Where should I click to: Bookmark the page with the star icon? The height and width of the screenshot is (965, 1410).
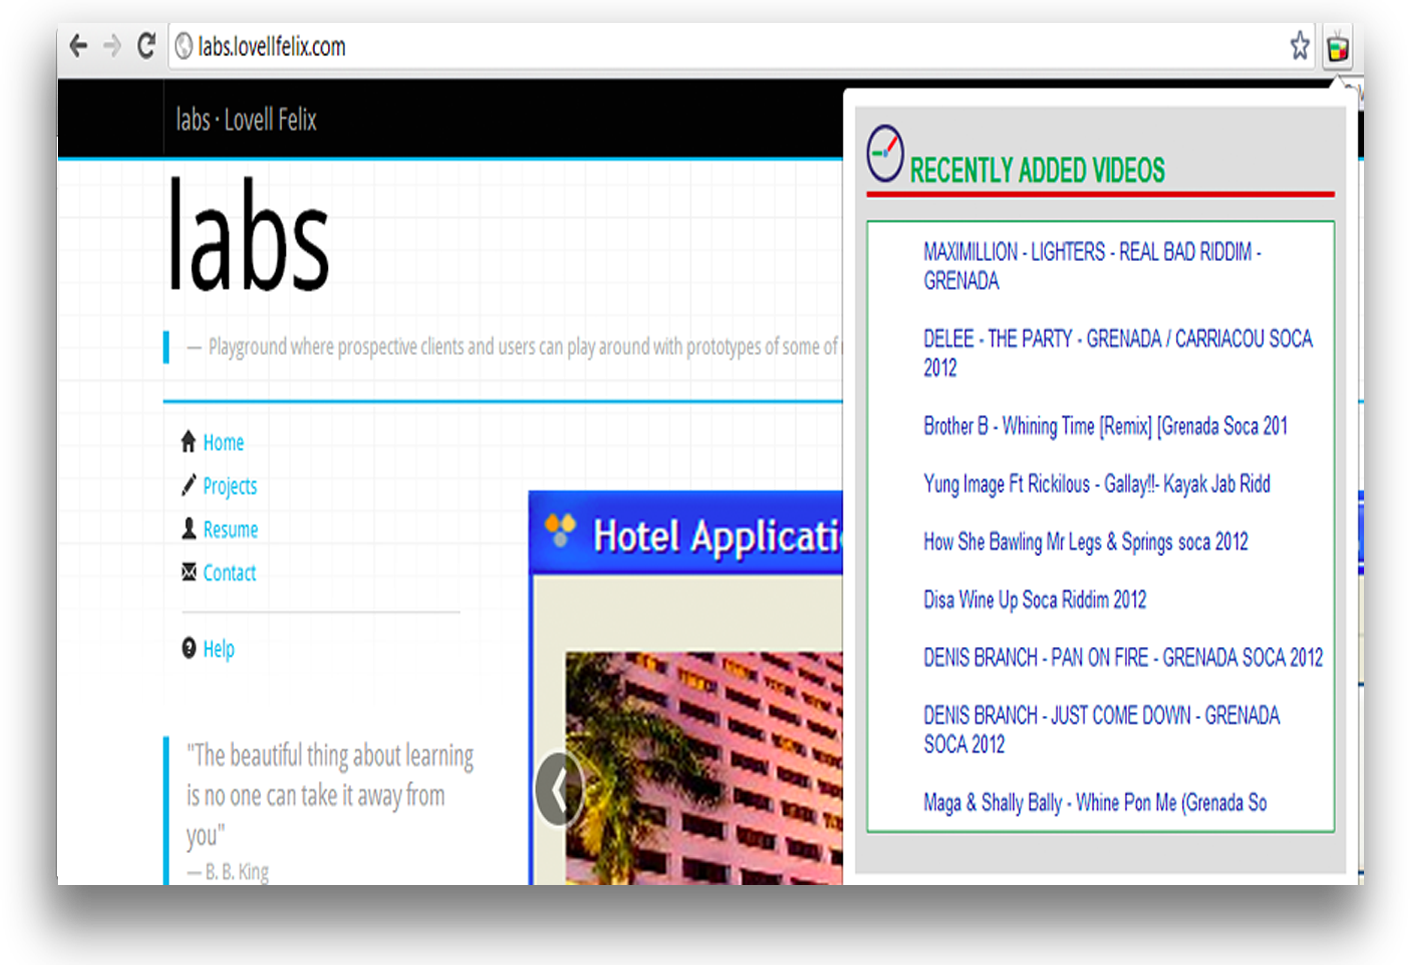point(1299,46)
